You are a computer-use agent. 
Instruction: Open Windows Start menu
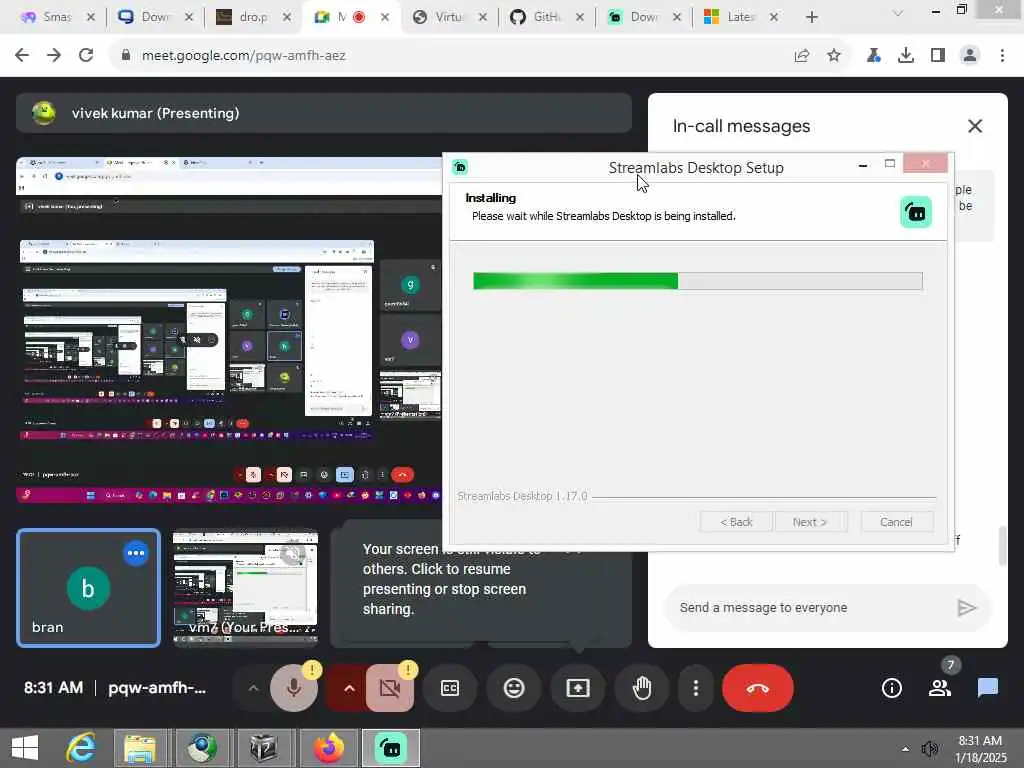[25, 748]
